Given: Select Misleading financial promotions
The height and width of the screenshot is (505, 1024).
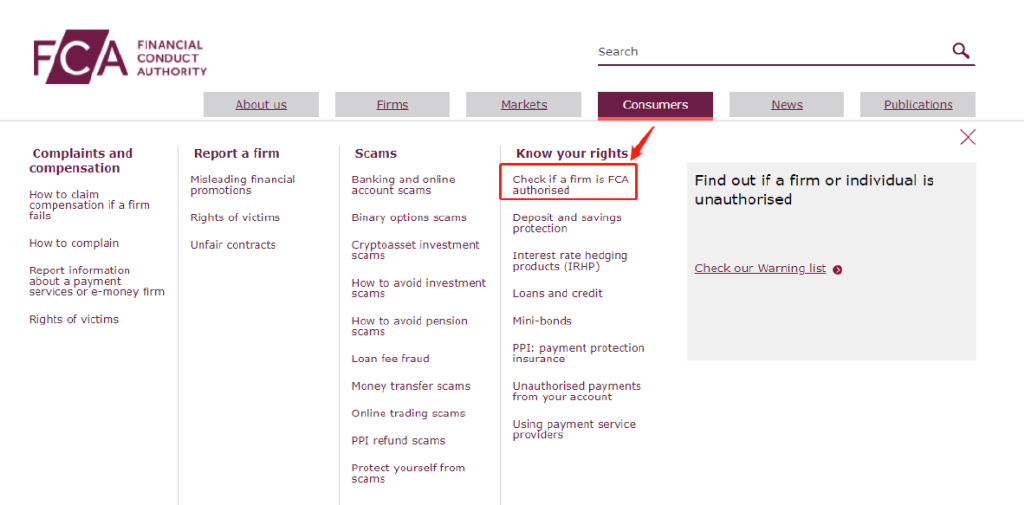Looking at the screenshot, I should pos(243,185).
